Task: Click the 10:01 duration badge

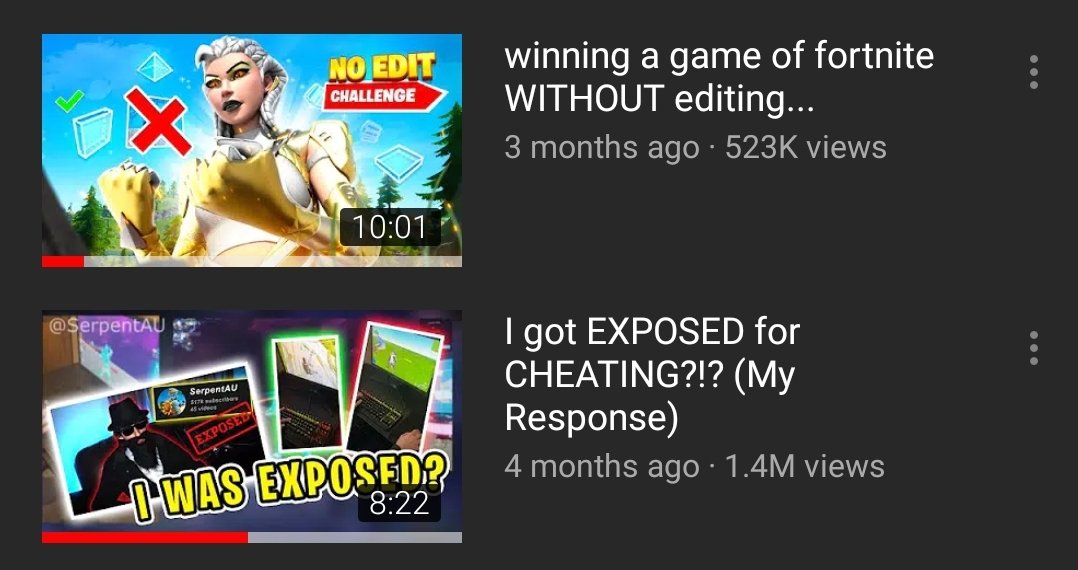Action: [390, 228]
